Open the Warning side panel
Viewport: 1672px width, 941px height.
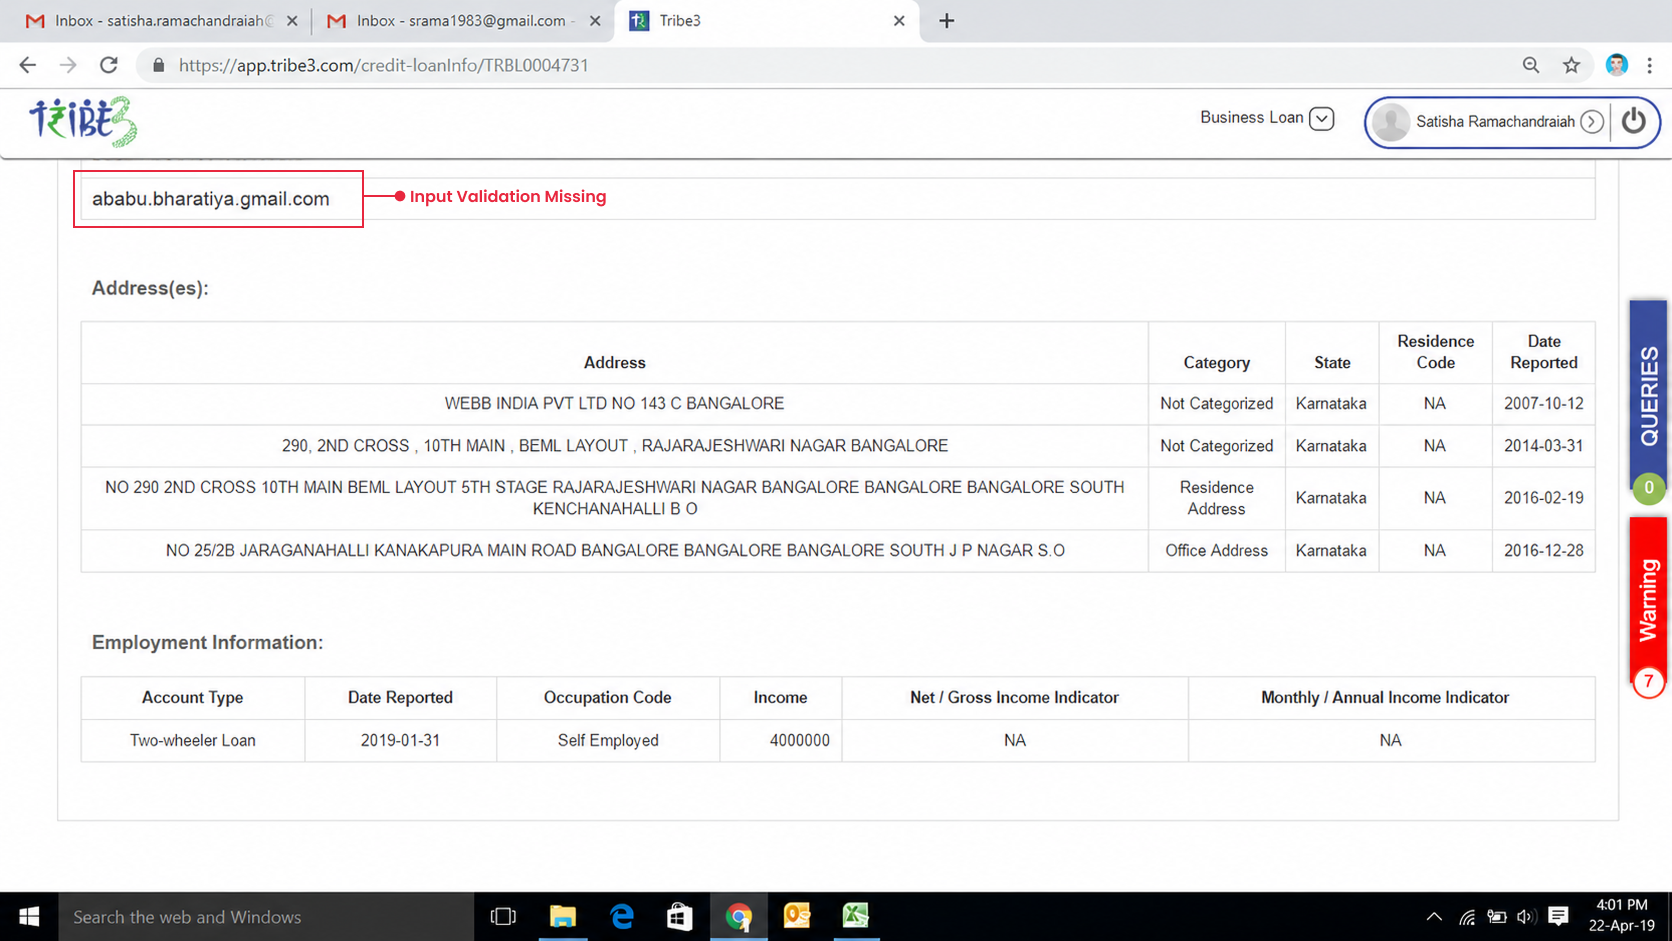click(1648, 600)
